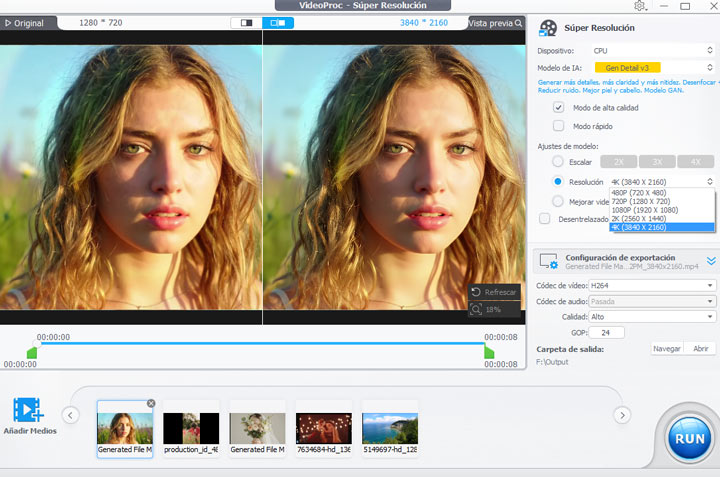Click the Original play button

(24, 23)
